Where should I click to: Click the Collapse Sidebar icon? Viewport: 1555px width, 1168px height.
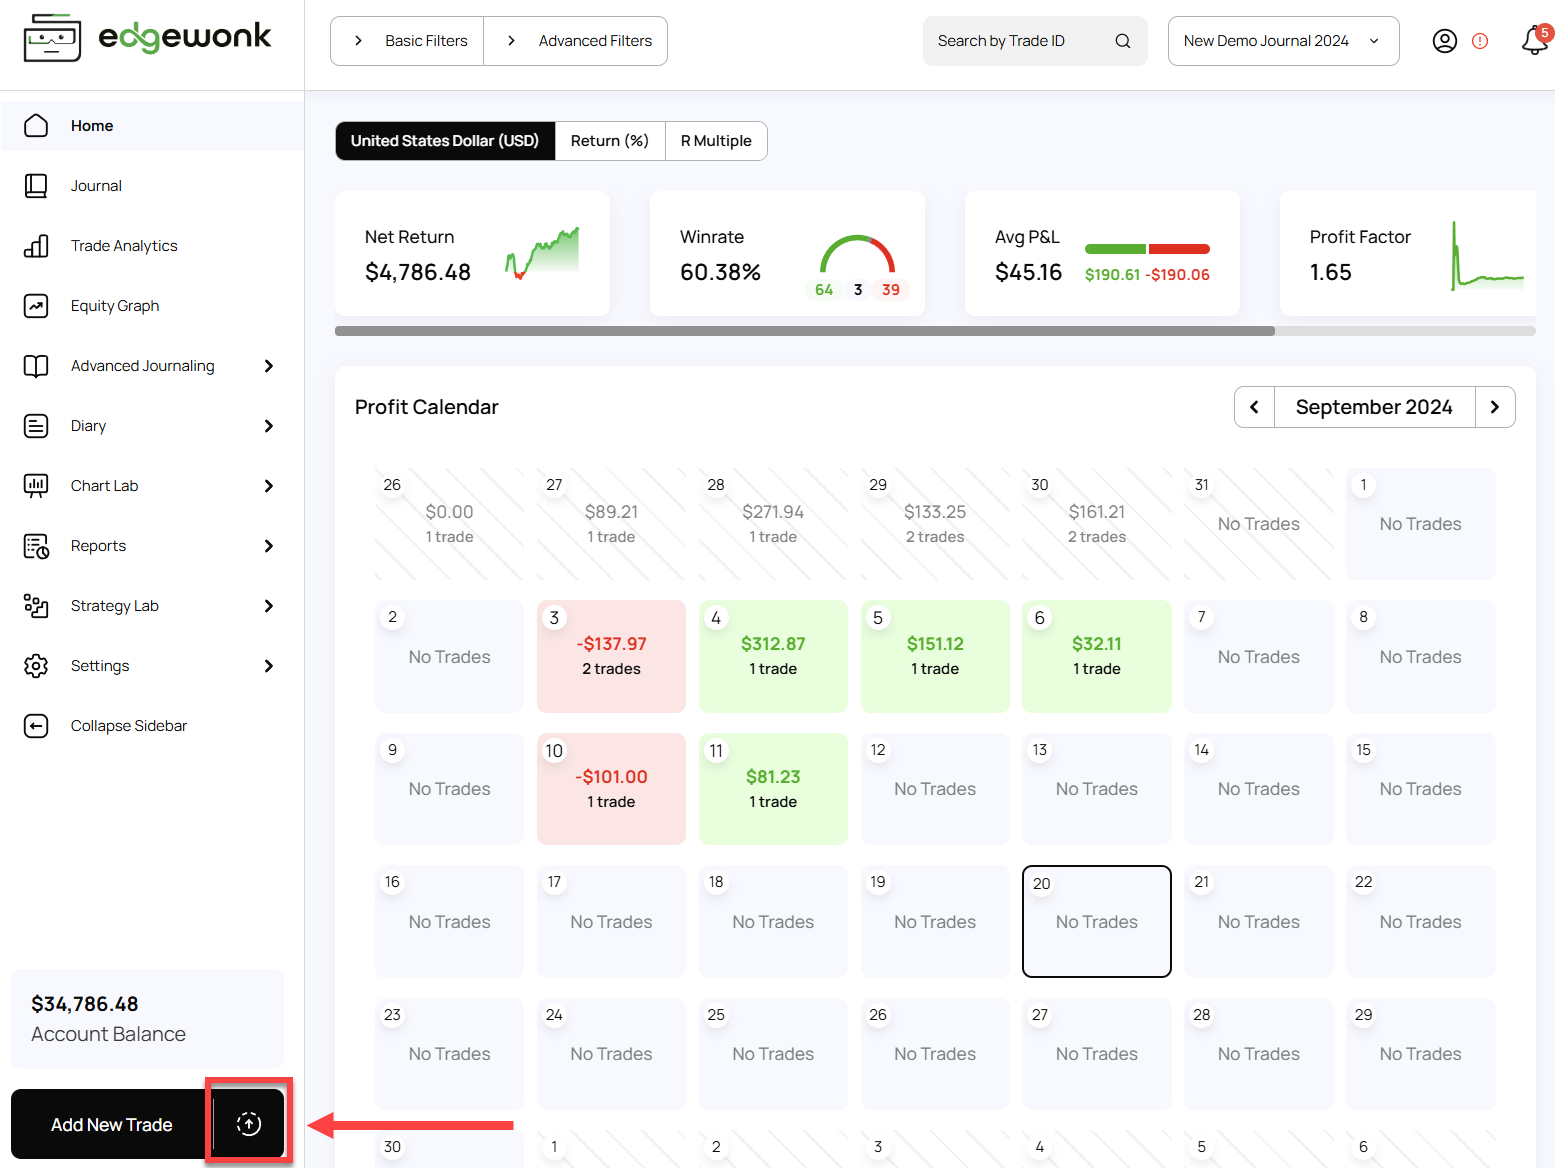tap(36, 726)
